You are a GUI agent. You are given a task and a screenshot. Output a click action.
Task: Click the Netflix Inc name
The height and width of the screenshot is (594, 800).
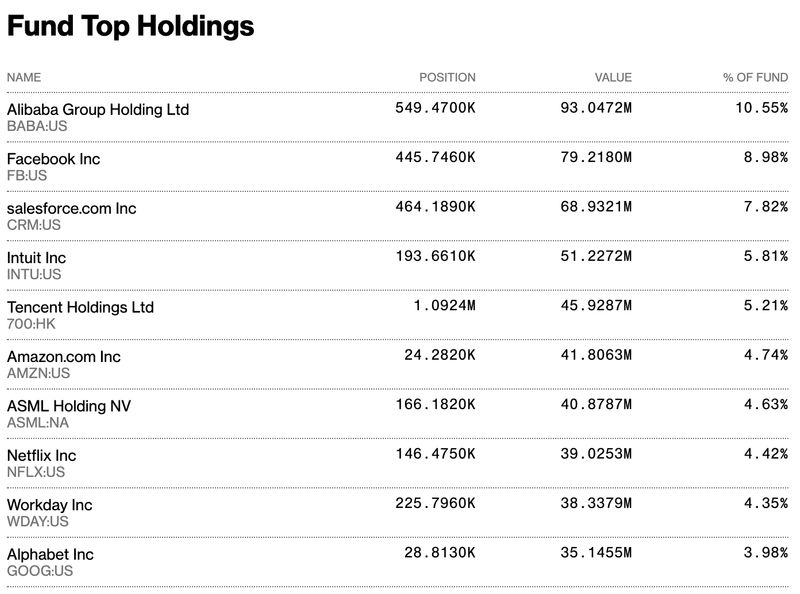42,455
